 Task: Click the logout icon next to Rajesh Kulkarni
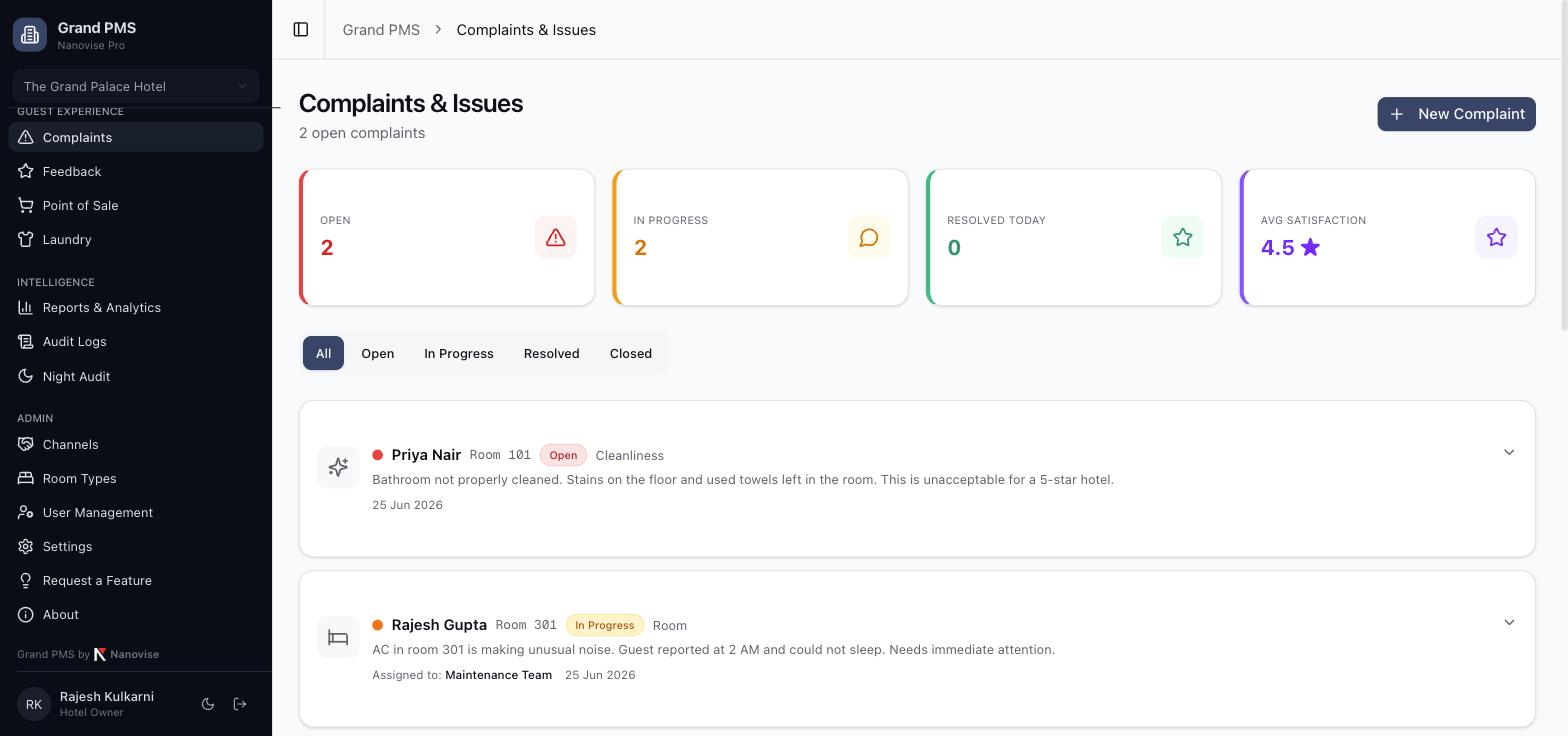[240, 704]
